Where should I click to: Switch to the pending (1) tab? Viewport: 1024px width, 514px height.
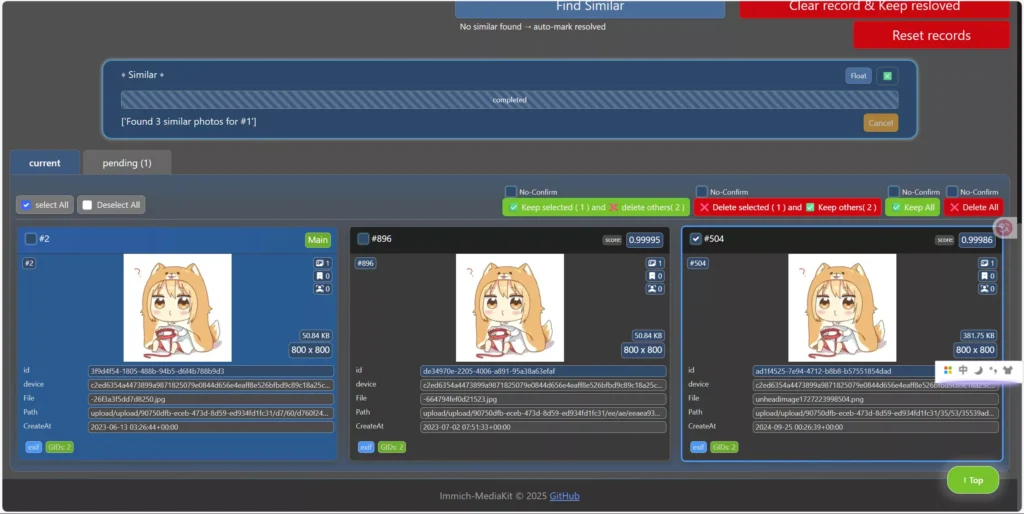[x=127, y=163]
